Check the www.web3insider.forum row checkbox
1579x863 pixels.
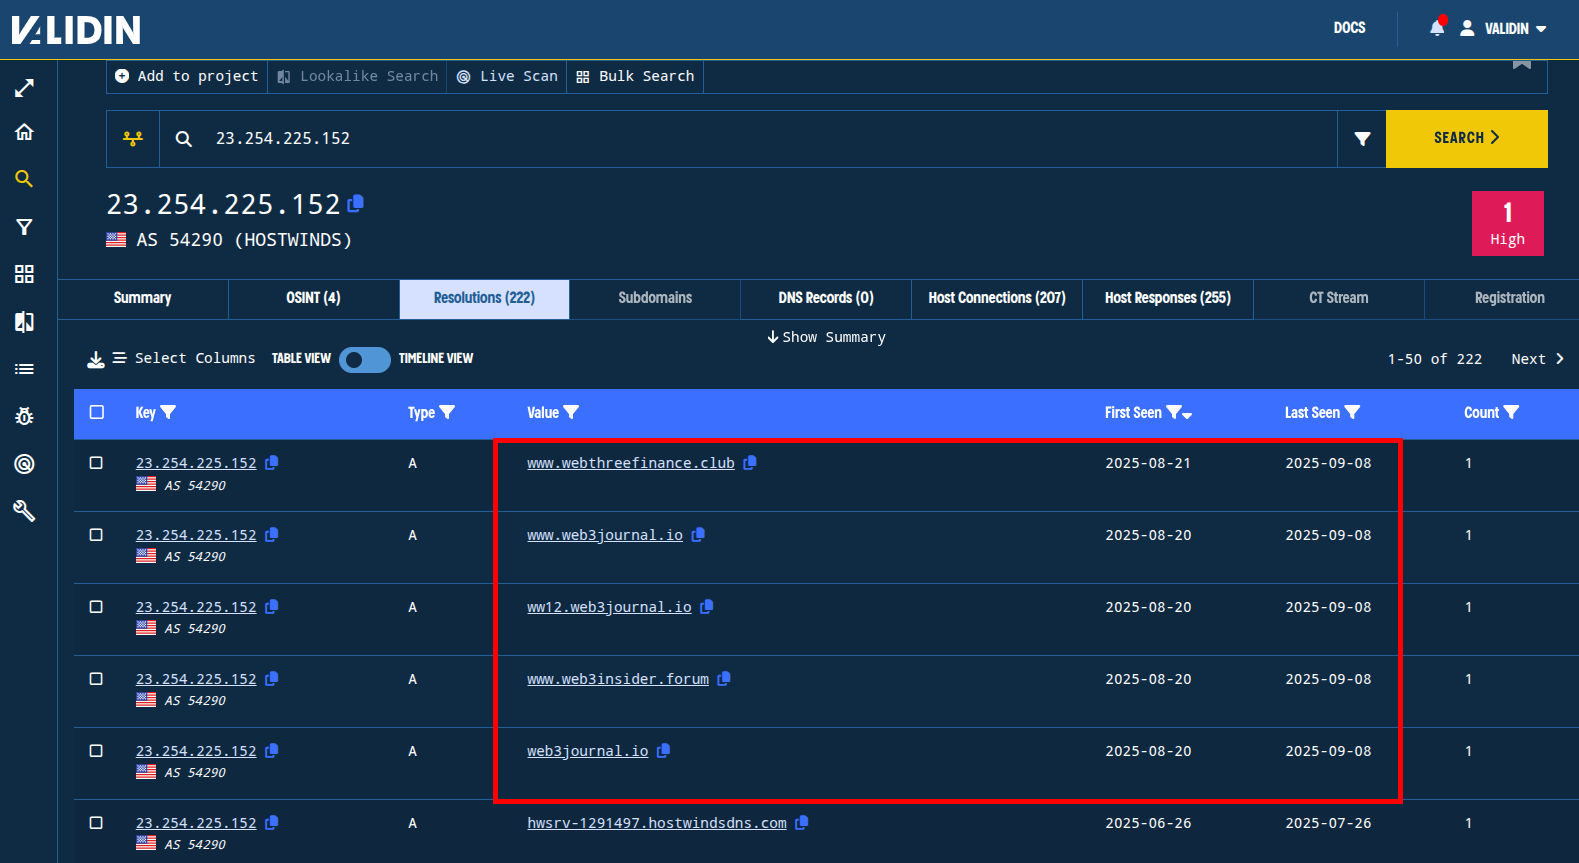96,679
